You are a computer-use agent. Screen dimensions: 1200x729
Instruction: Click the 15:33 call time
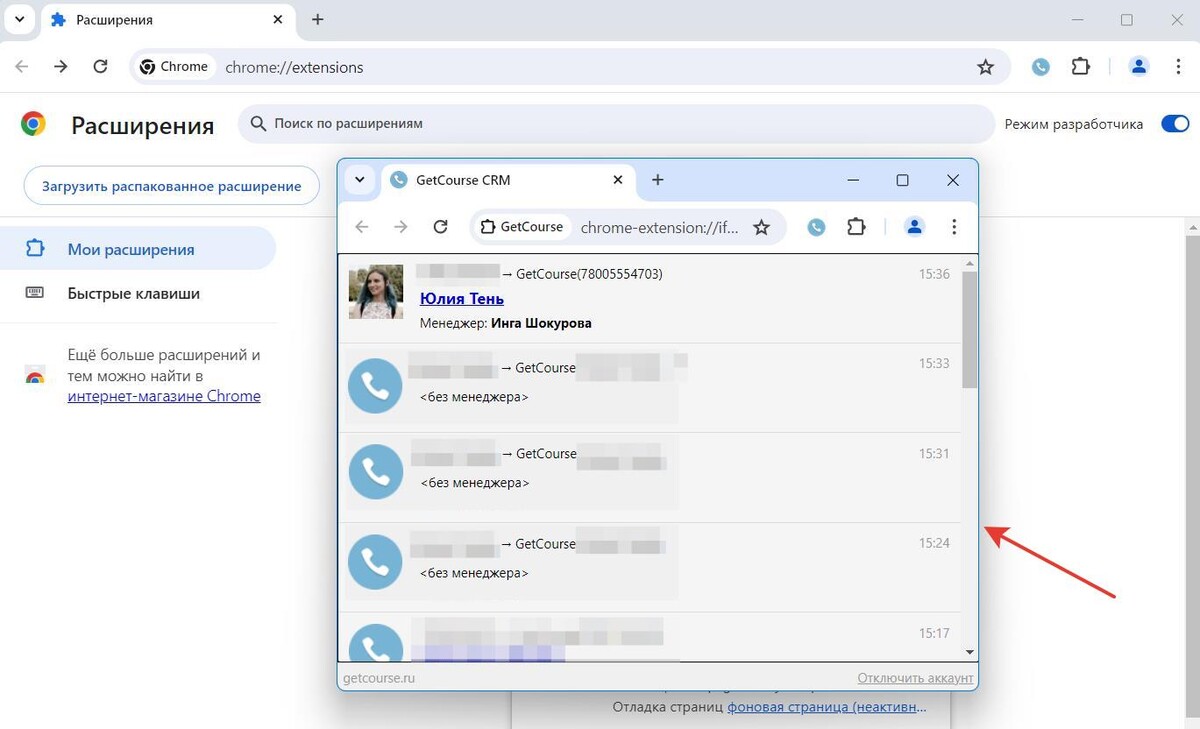click(934, 364)
